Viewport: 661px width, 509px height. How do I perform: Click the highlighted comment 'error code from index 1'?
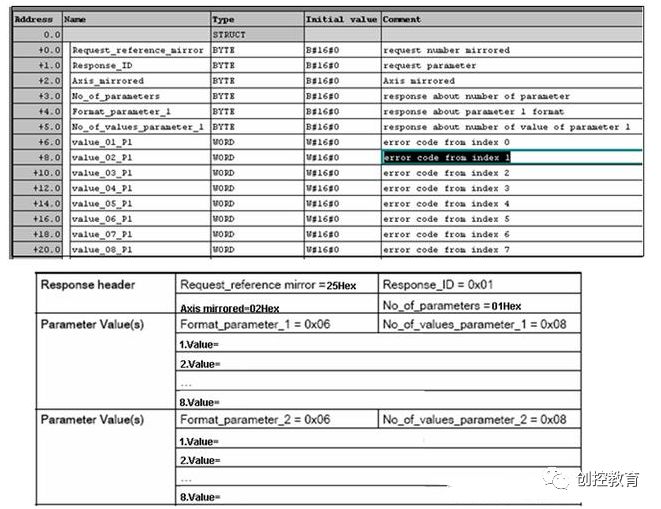(x=447, y=157)
